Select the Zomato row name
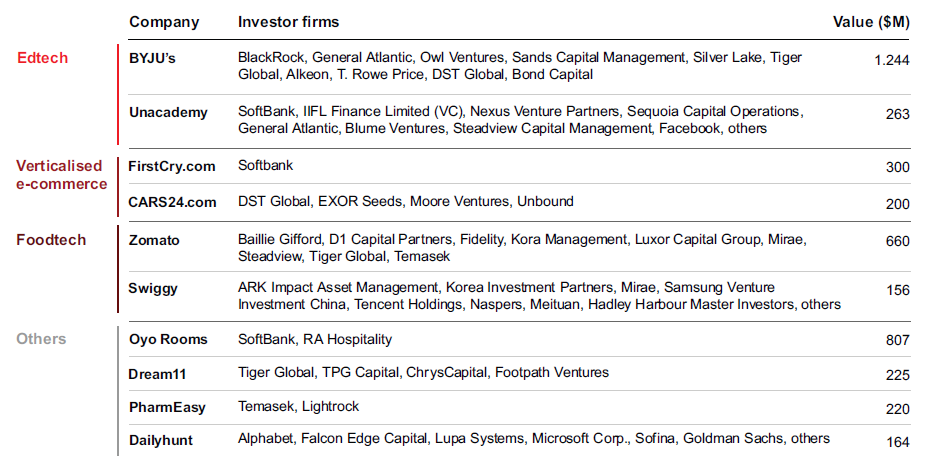This screenshot has height=472, width=945. click(x=154, y=241)
